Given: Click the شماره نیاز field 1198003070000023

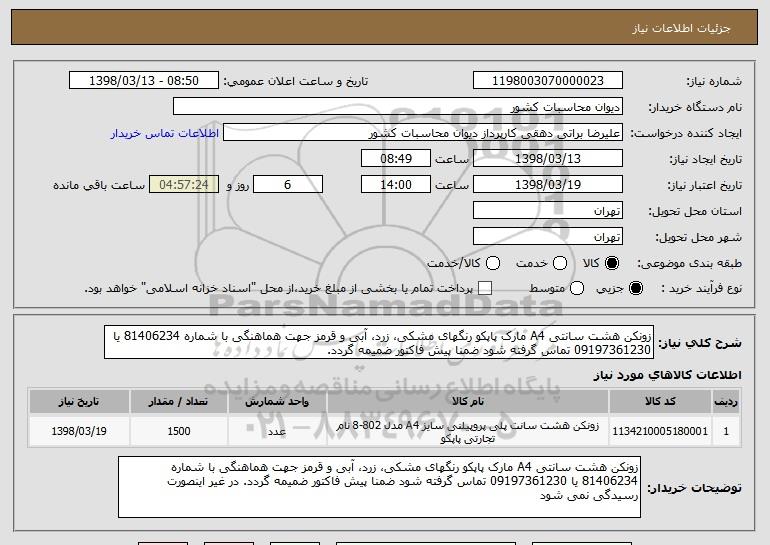Looking at the screenshot, I should tap(548, 81).
